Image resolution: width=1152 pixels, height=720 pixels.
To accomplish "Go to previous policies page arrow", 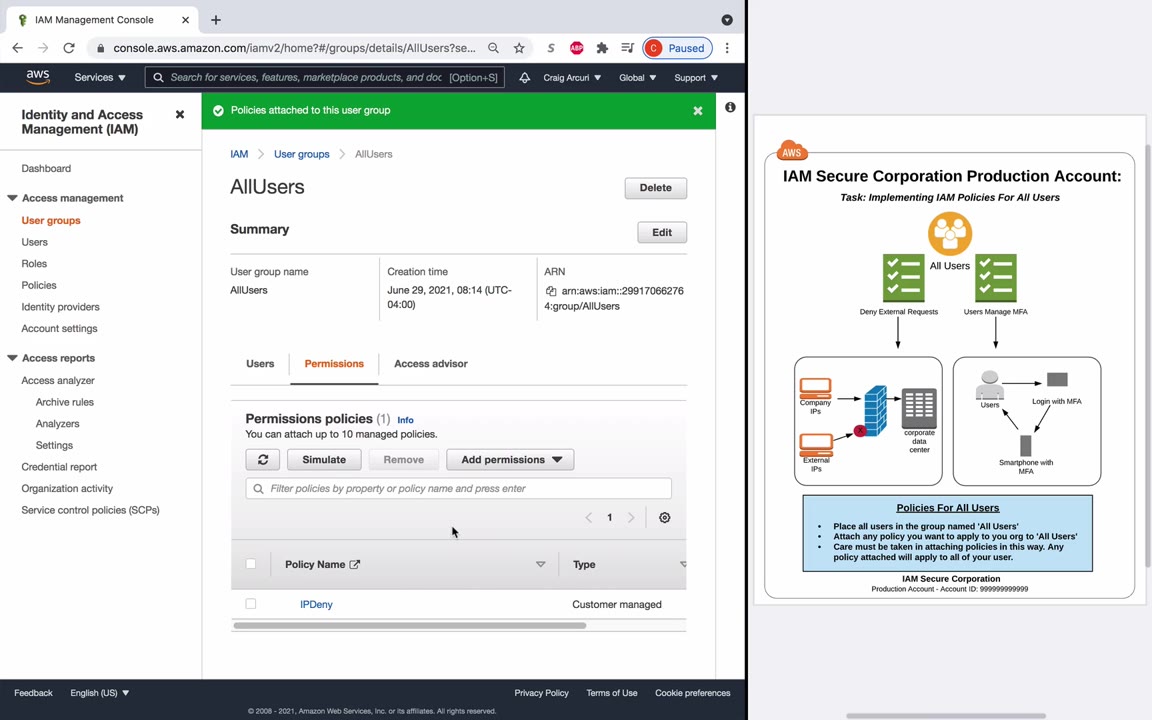I will [x=588, y=517].
